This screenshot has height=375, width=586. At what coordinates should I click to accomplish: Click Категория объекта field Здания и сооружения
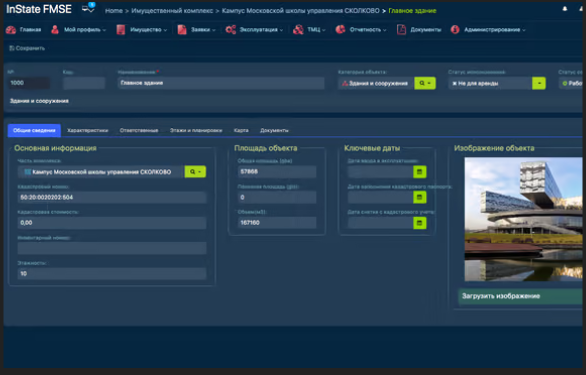pyautogui.click(x=376, y=83)
